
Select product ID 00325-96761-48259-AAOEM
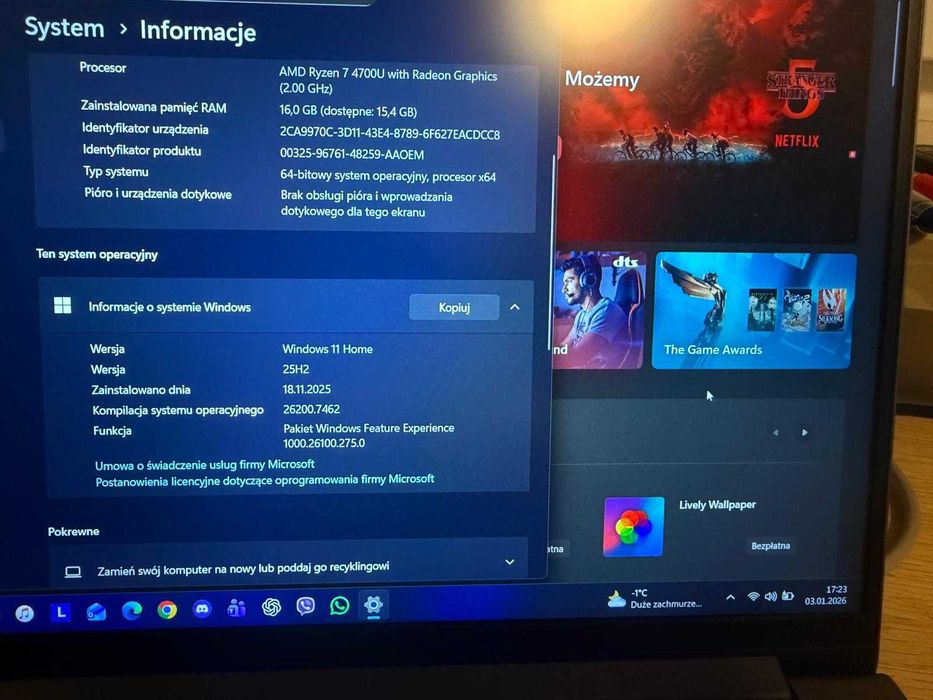point(352,154)
